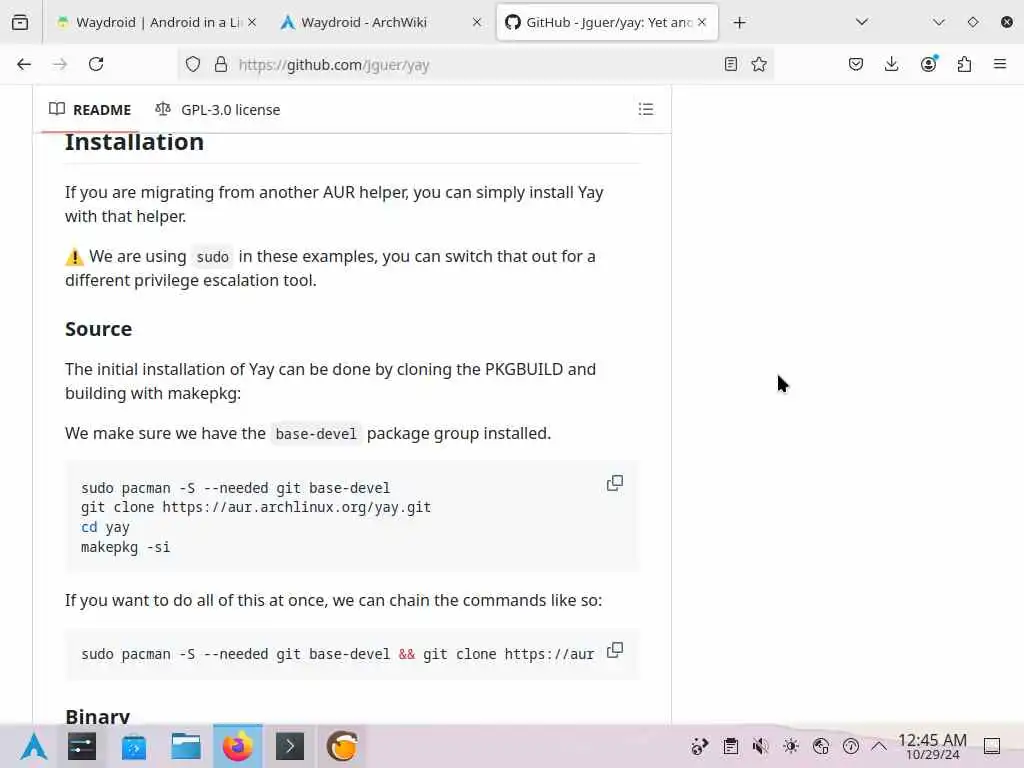Close the Waydroid Android tab
The height and width of the screenshot is (768, 1024).
tap(252, 22)
